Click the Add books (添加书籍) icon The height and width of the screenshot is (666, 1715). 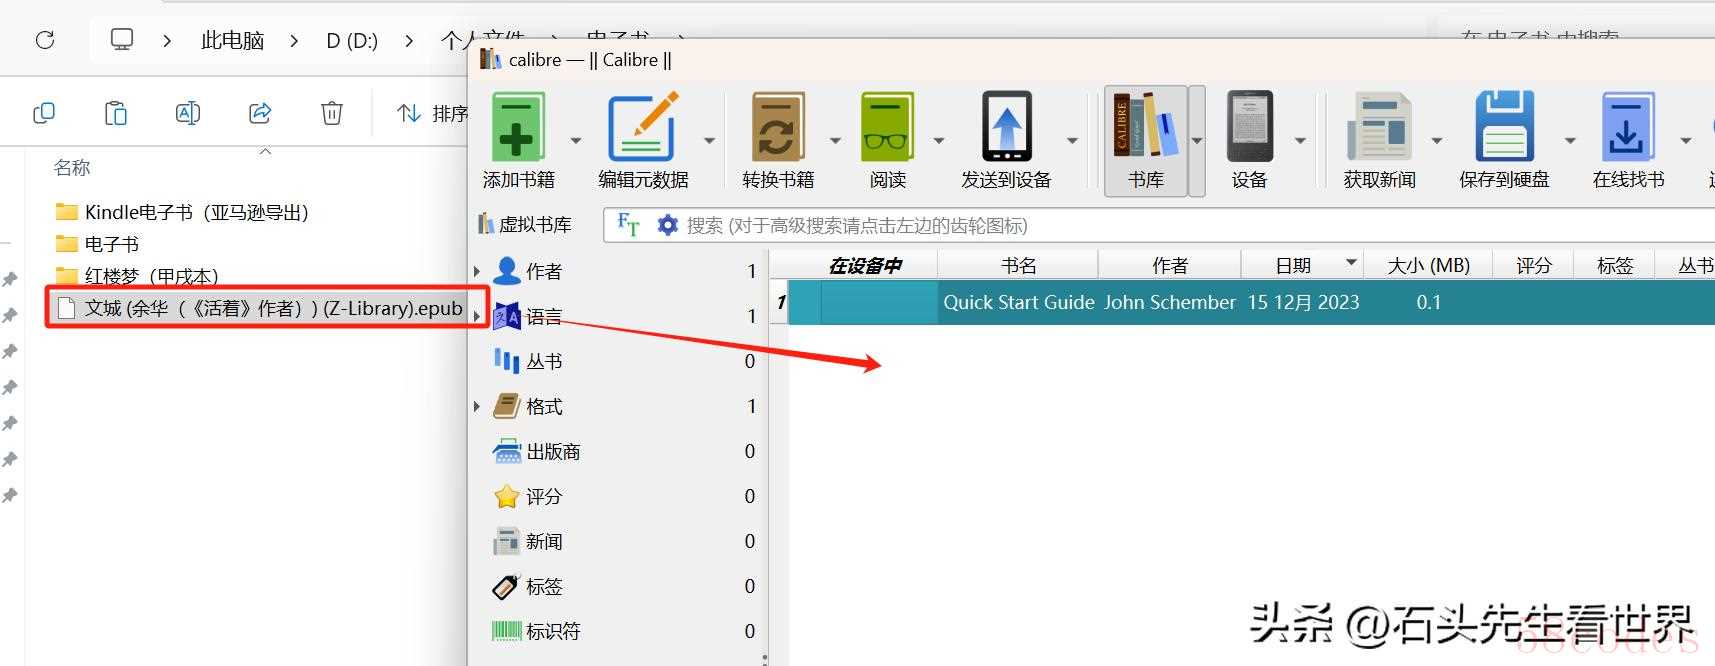click(517, 127)
